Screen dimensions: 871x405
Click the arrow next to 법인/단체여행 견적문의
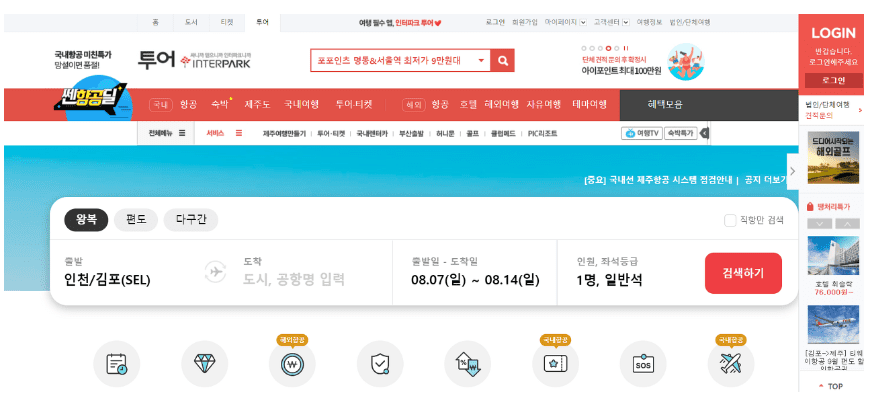tap(860, 111)
